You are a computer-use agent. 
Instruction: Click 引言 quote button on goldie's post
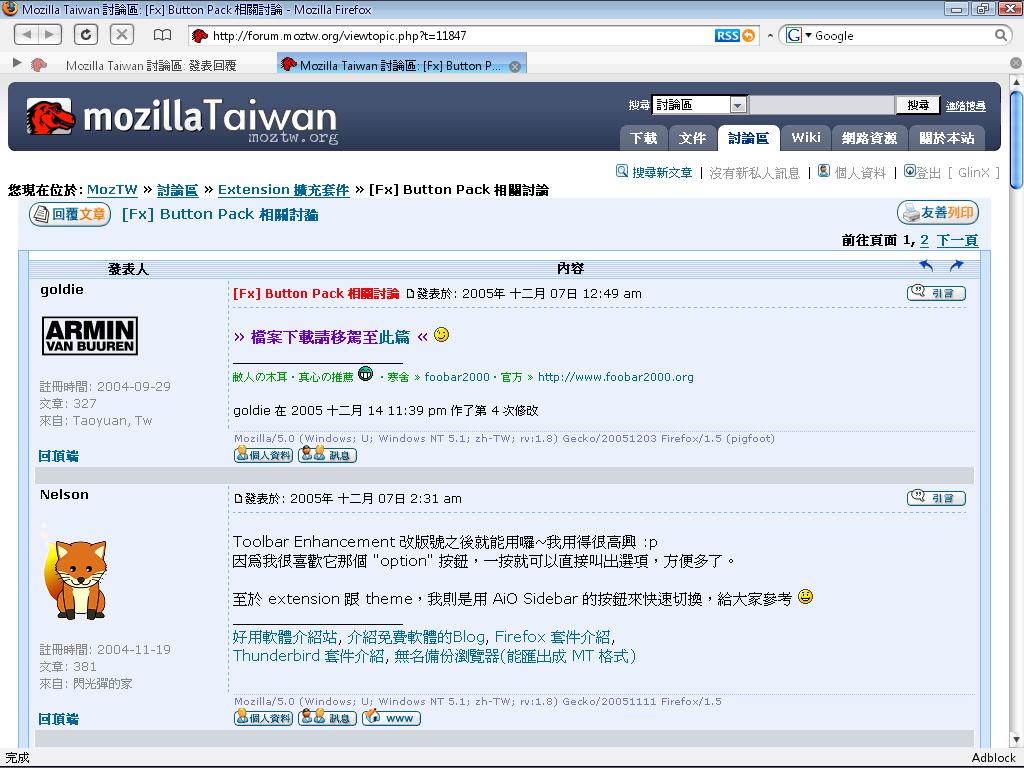[x=936, y=293]
